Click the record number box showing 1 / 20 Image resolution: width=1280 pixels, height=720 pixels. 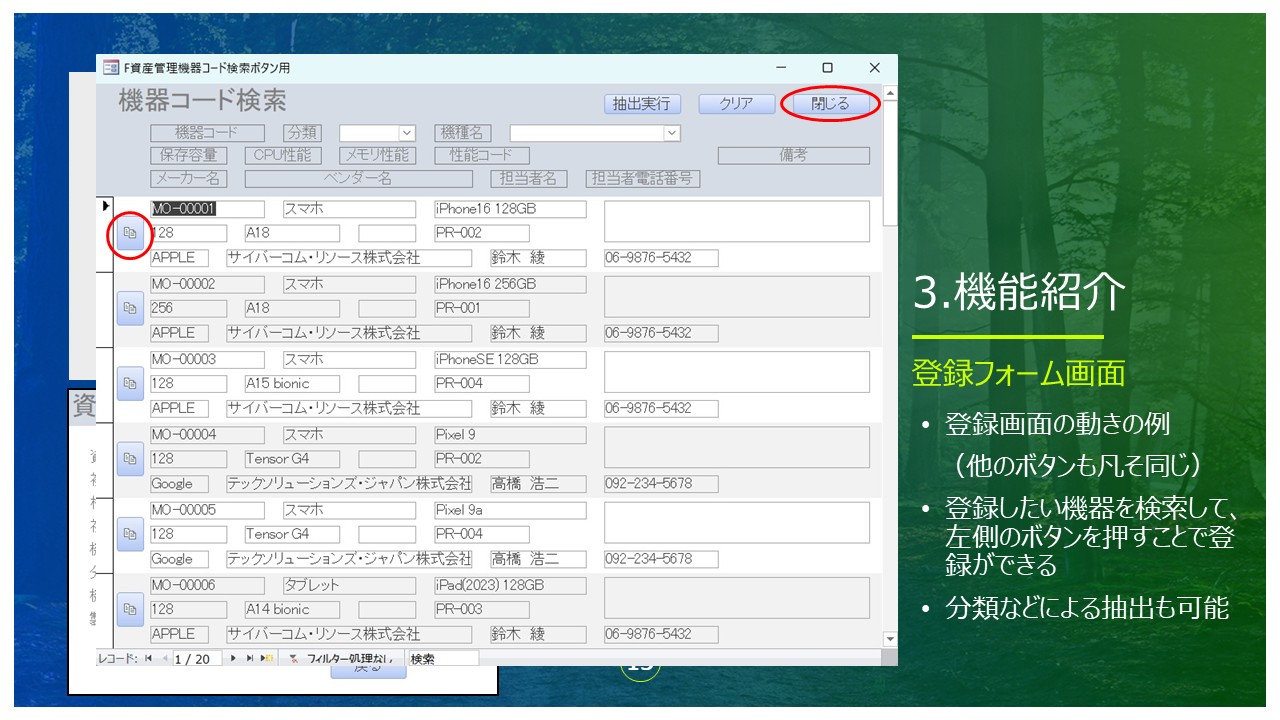(x=196, y=659)
